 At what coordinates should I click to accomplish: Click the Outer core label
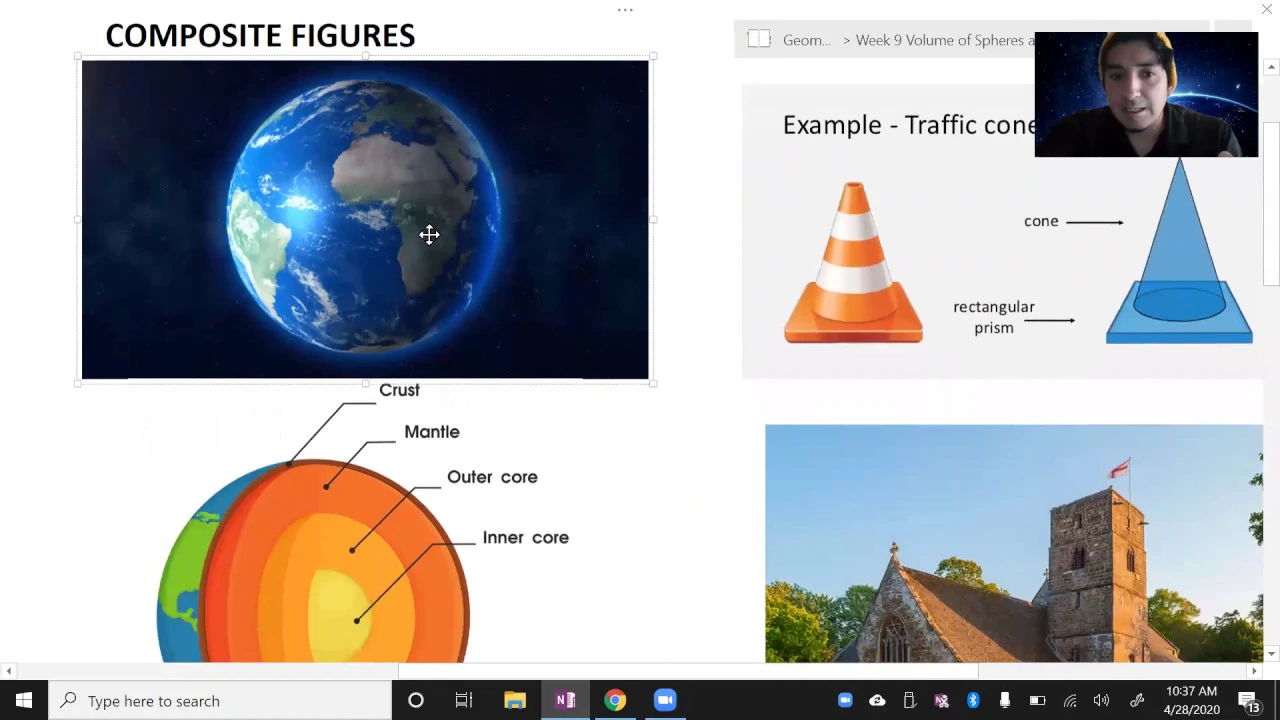(x=492, y=477)
